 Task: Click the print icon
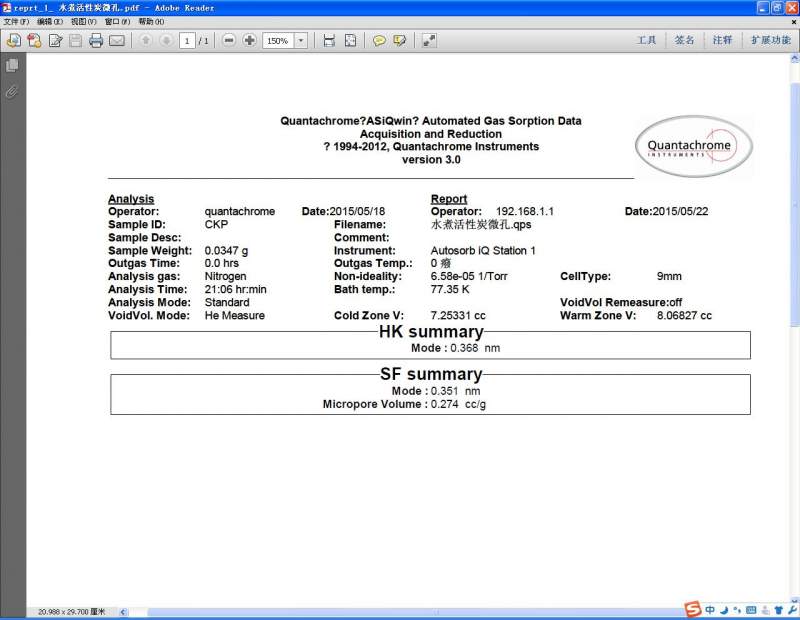click(96, 40)
